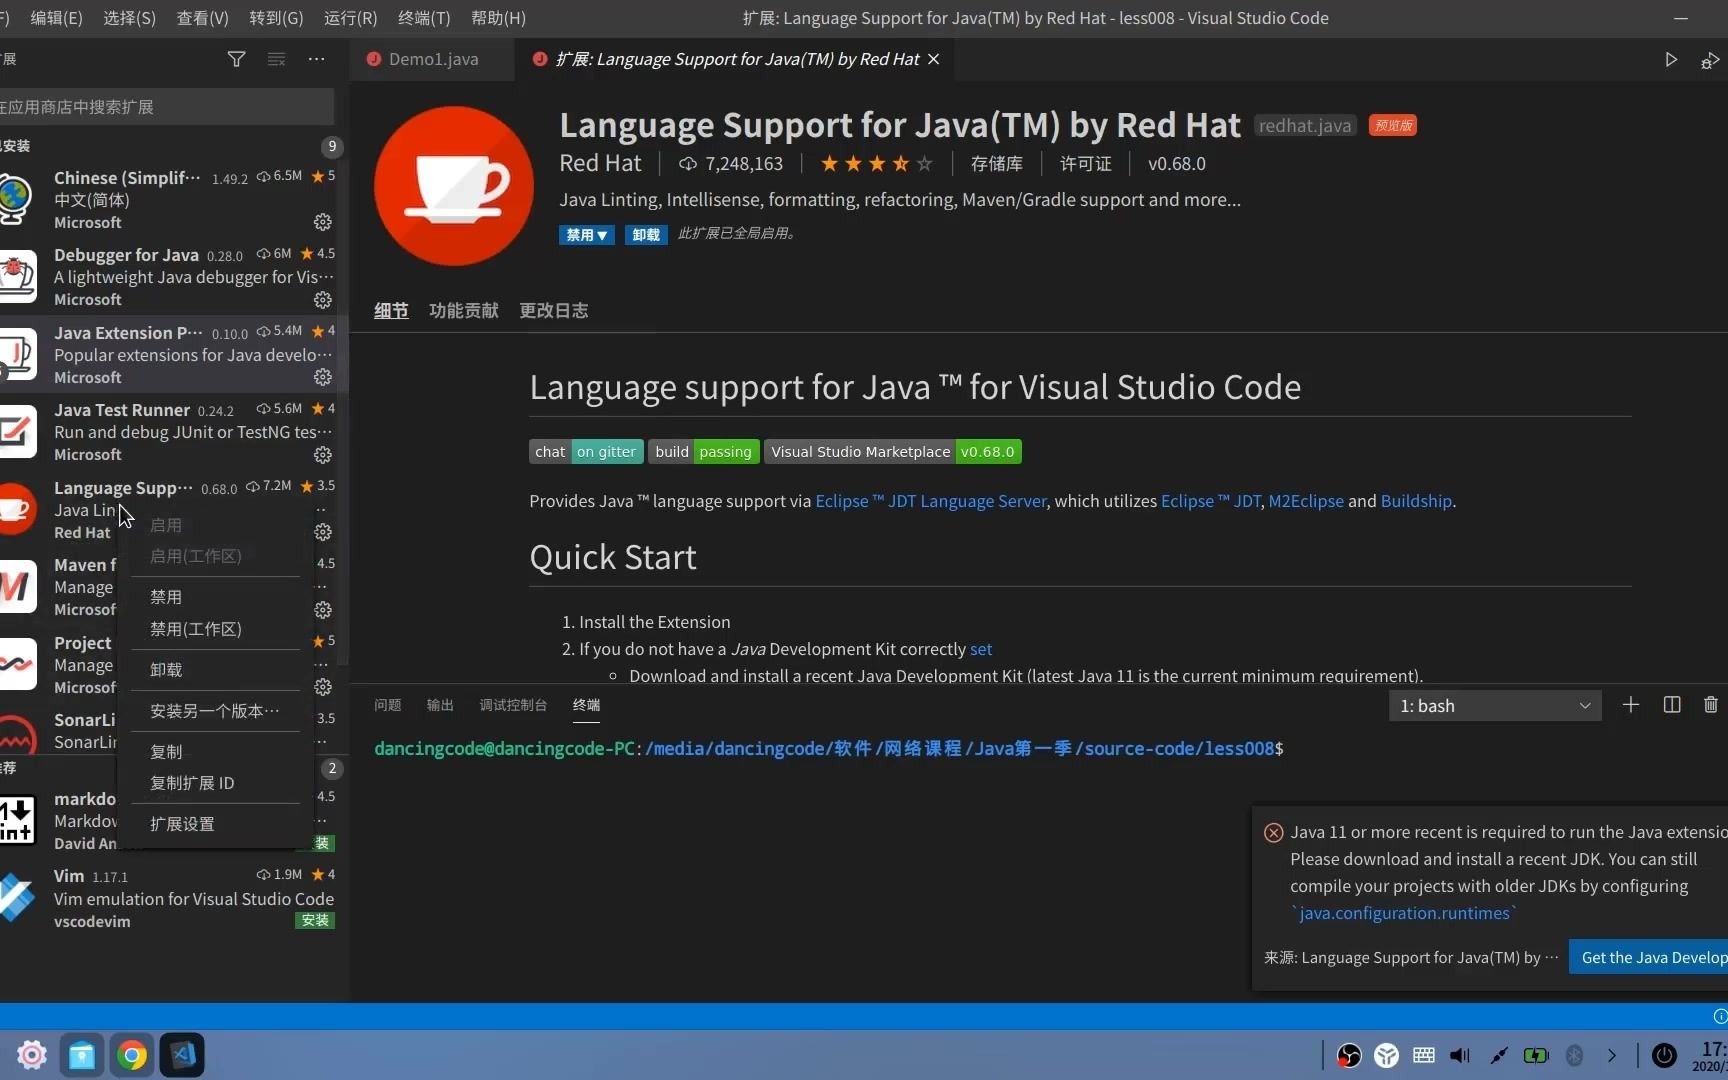The width and height of the screenshot is (1728, 1080).
Task: Click the build passing badge
Action: click(x=704, y=452)
